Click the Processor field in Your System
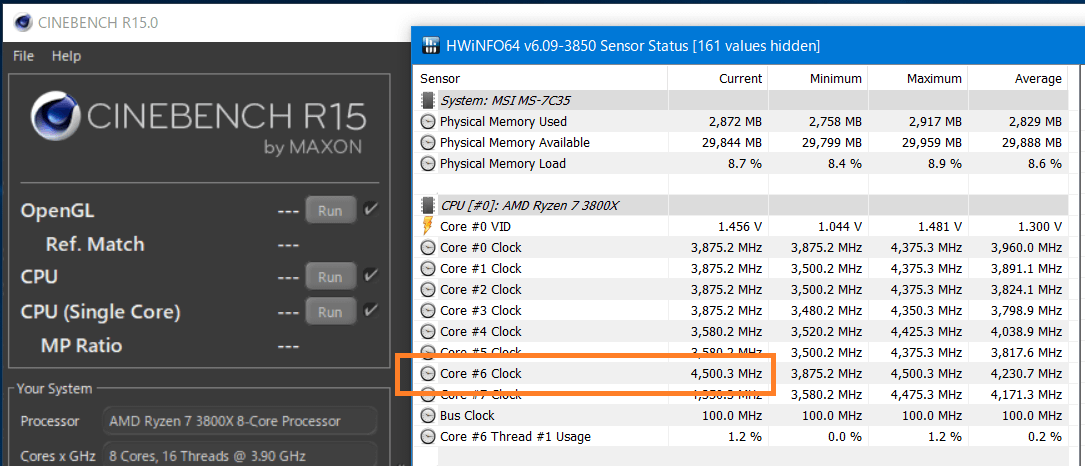1085x466 pixels. click(x=239, y=421)
